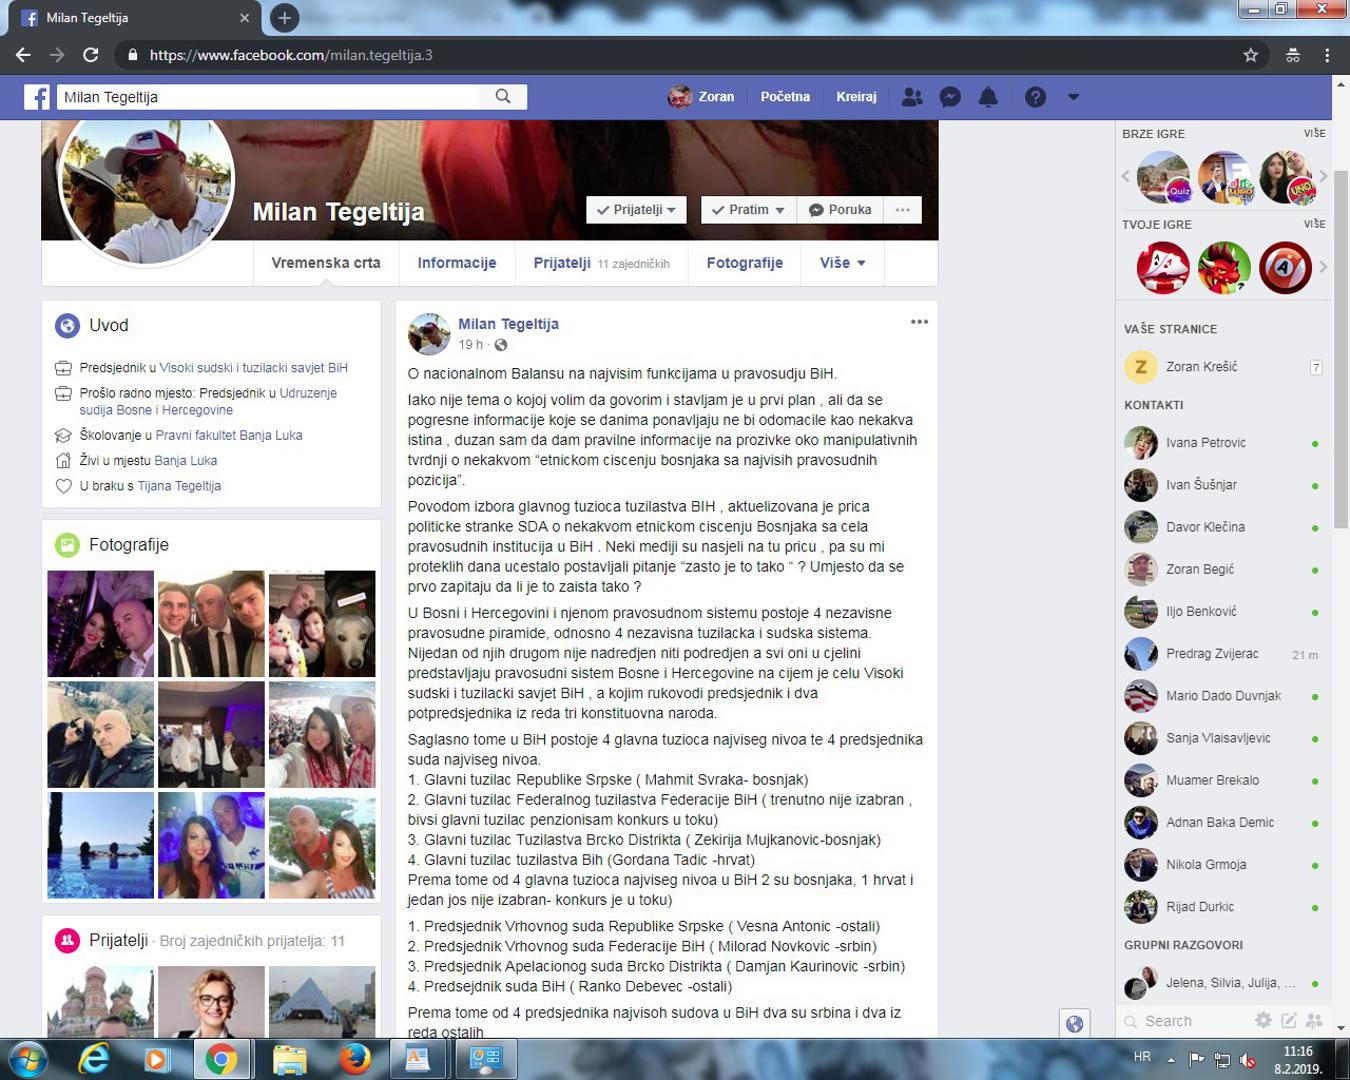Click the search magnifier button
Screen dimensions: 1350x1080
coord(503,97)
